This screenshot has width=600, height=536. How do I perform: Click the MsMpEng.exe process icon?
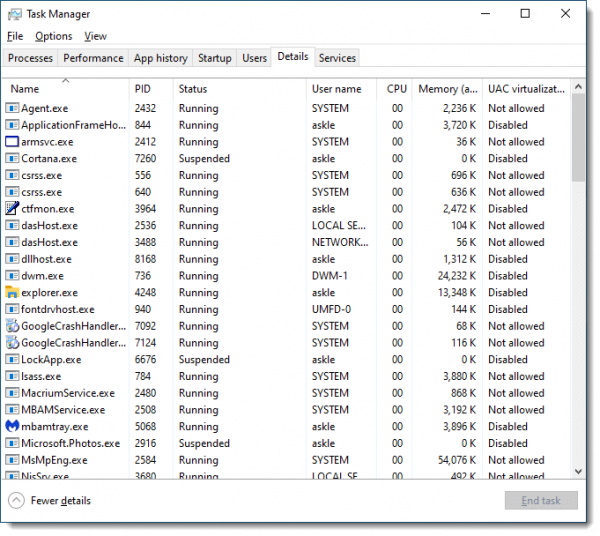tap(12, 460)
